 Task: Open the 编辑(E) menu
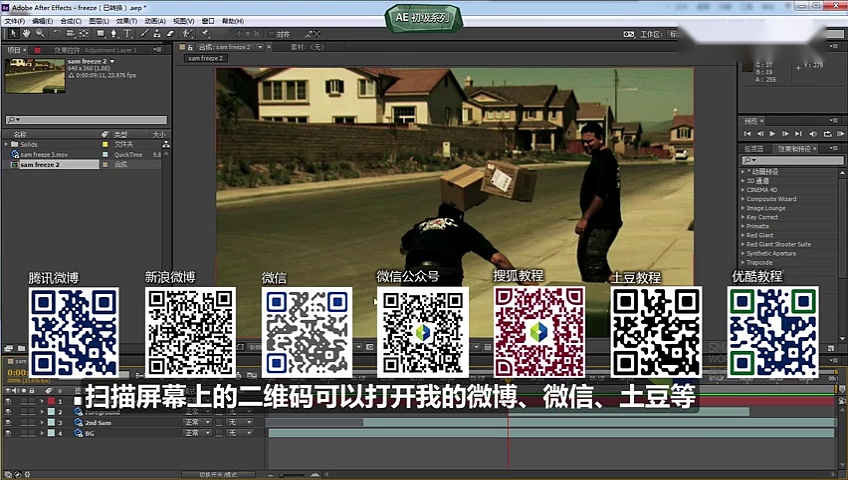click(42, 21)
